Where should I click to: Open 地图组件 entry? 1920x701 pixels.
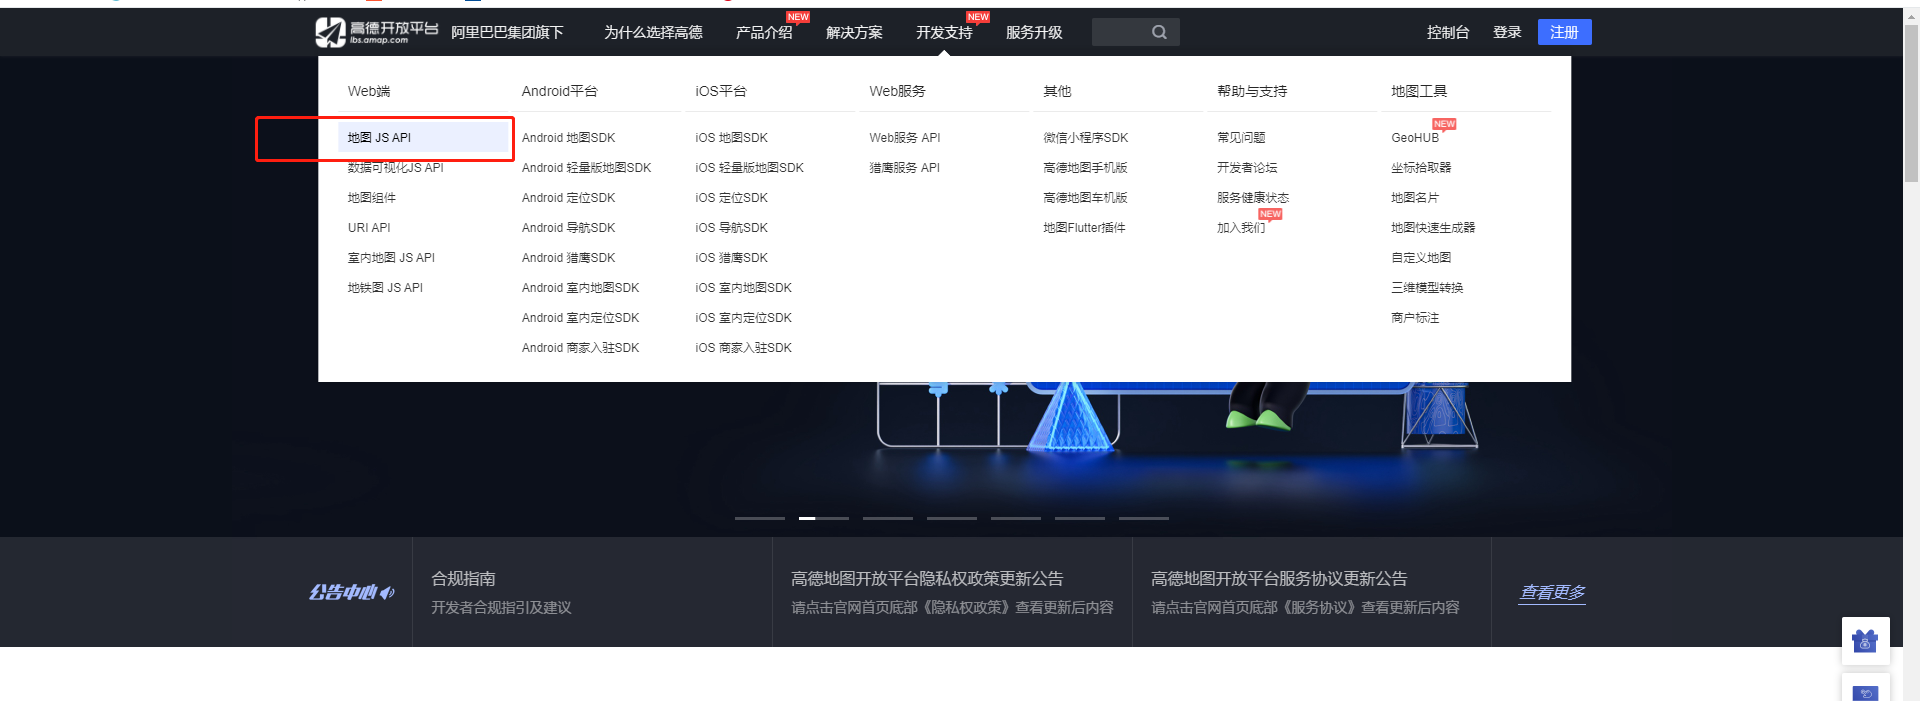point(371,198)
